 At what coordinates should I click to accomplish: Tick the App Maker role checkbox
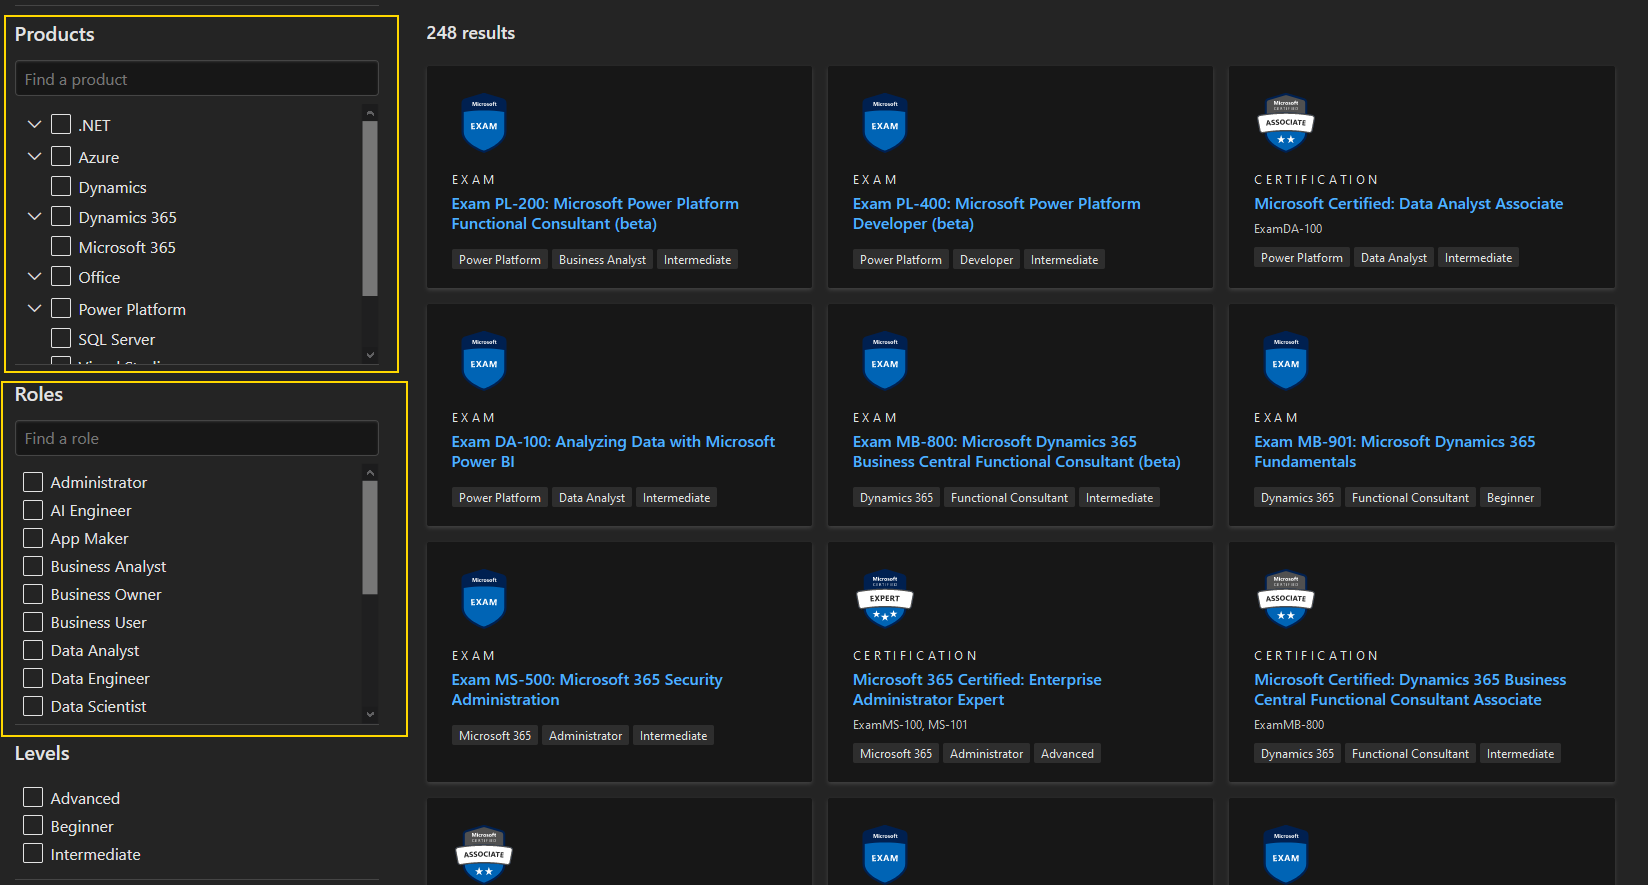tap(33, 538)
